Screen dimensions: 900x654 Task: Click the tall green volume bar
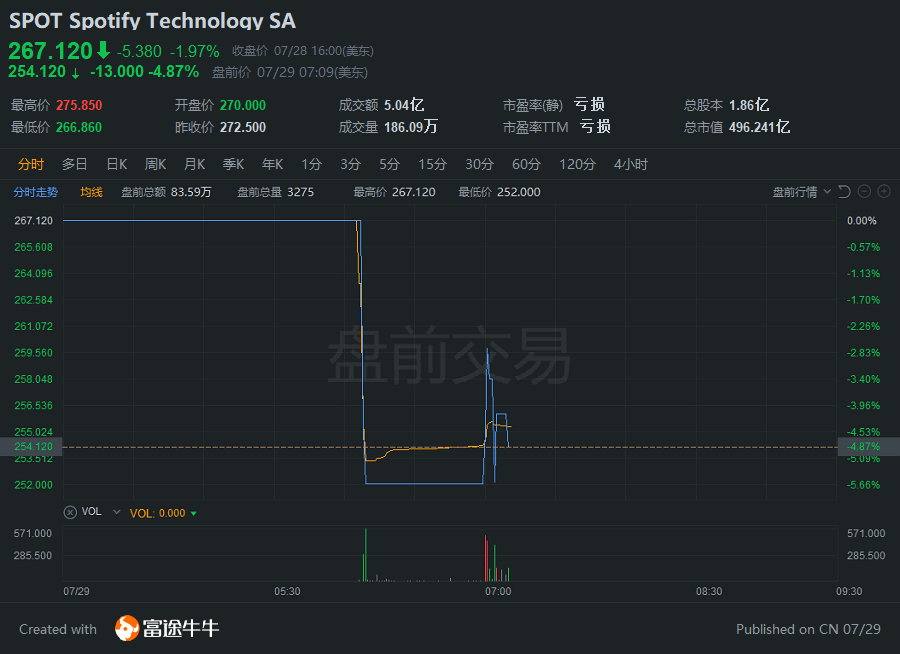(366, 555)
